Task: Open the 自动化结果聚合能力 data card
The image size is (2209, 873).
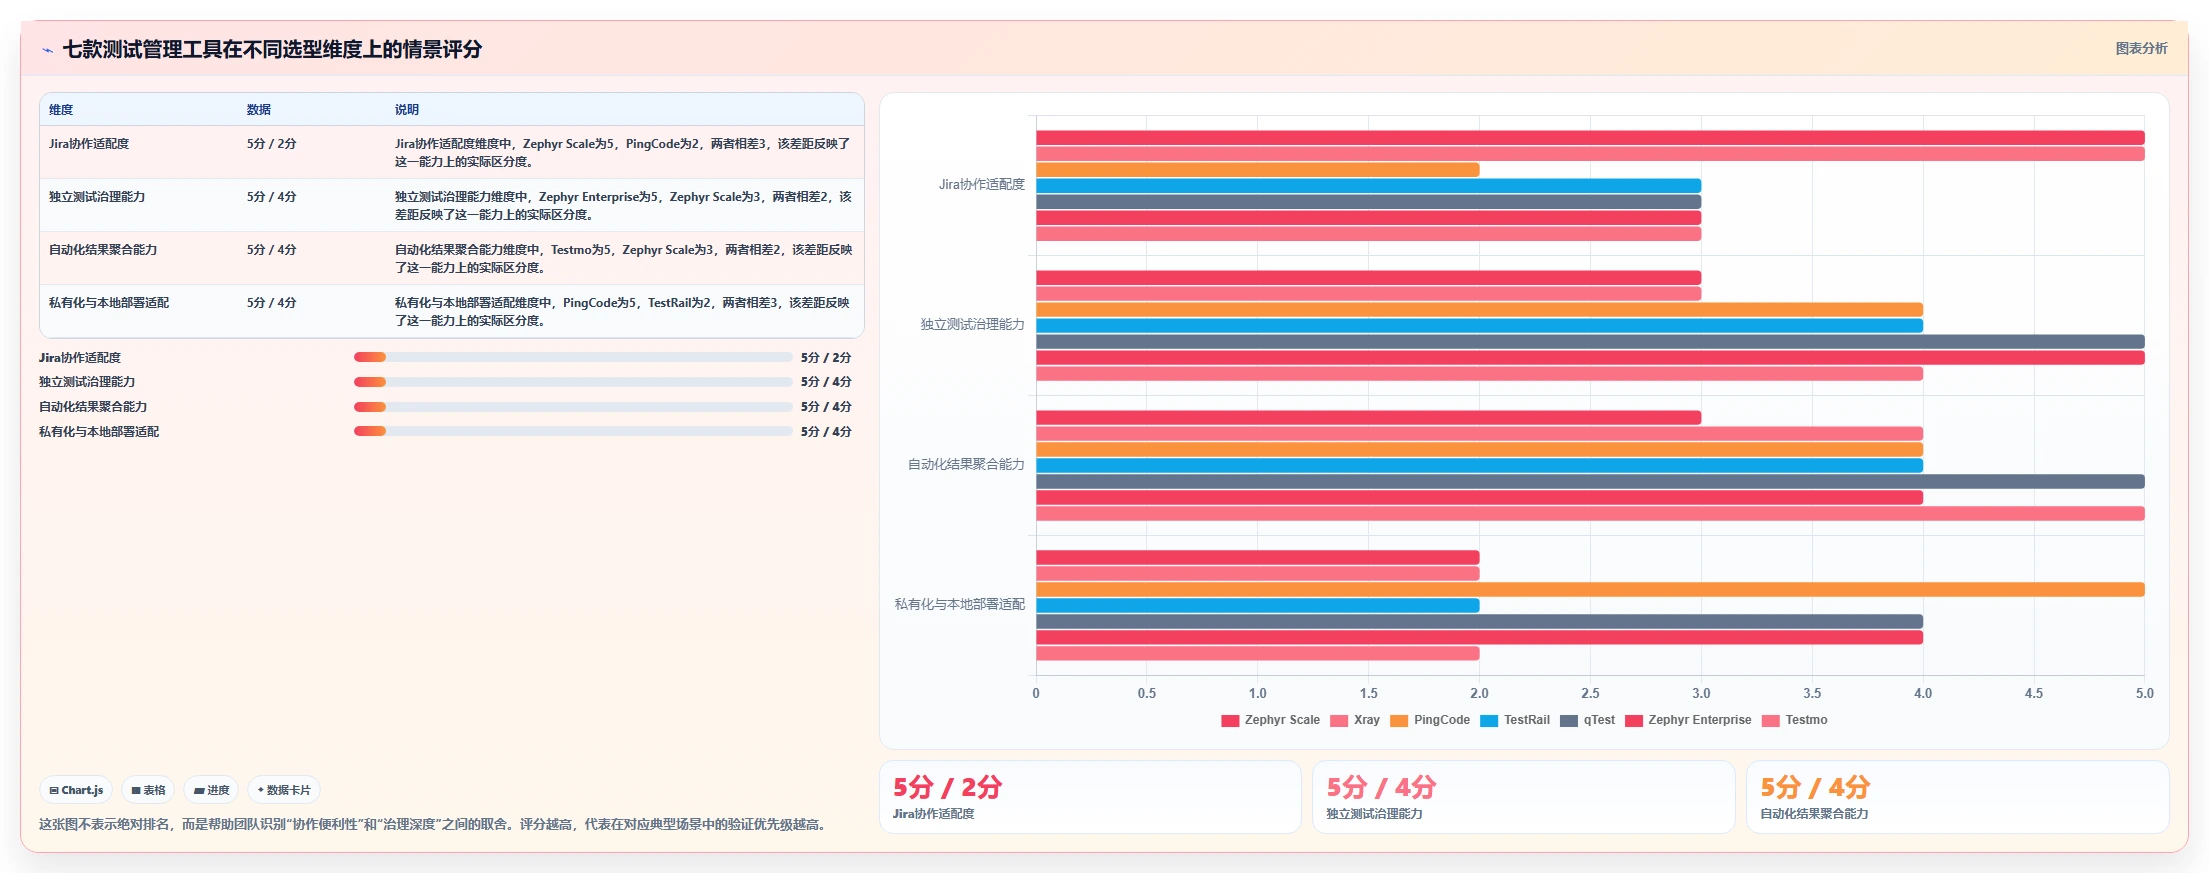Action: 1957,797
